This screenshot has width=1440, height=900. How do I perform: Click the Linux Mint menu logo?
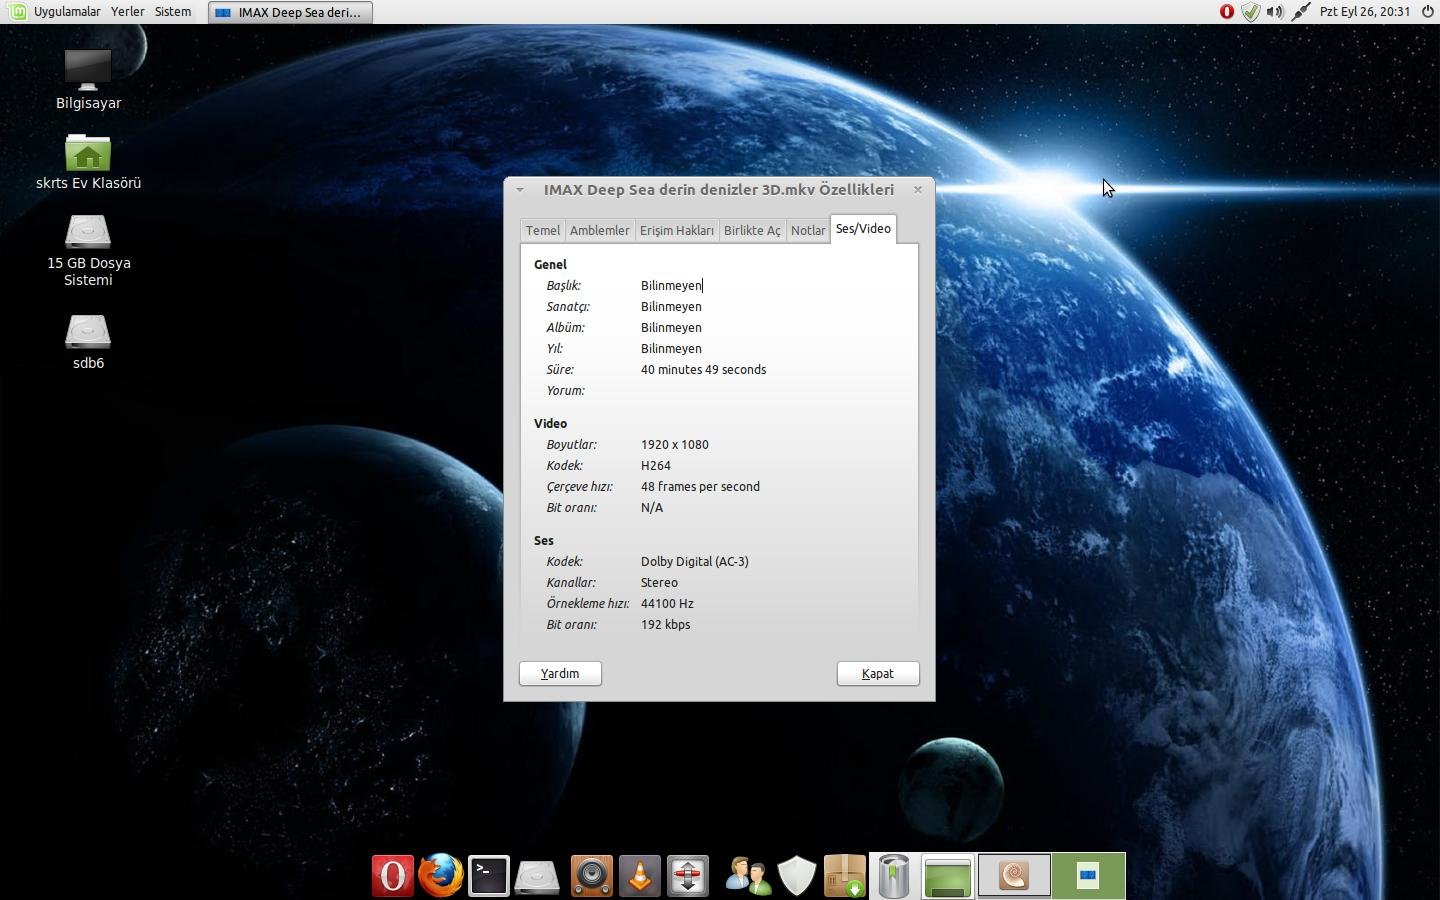coord(17,12)
